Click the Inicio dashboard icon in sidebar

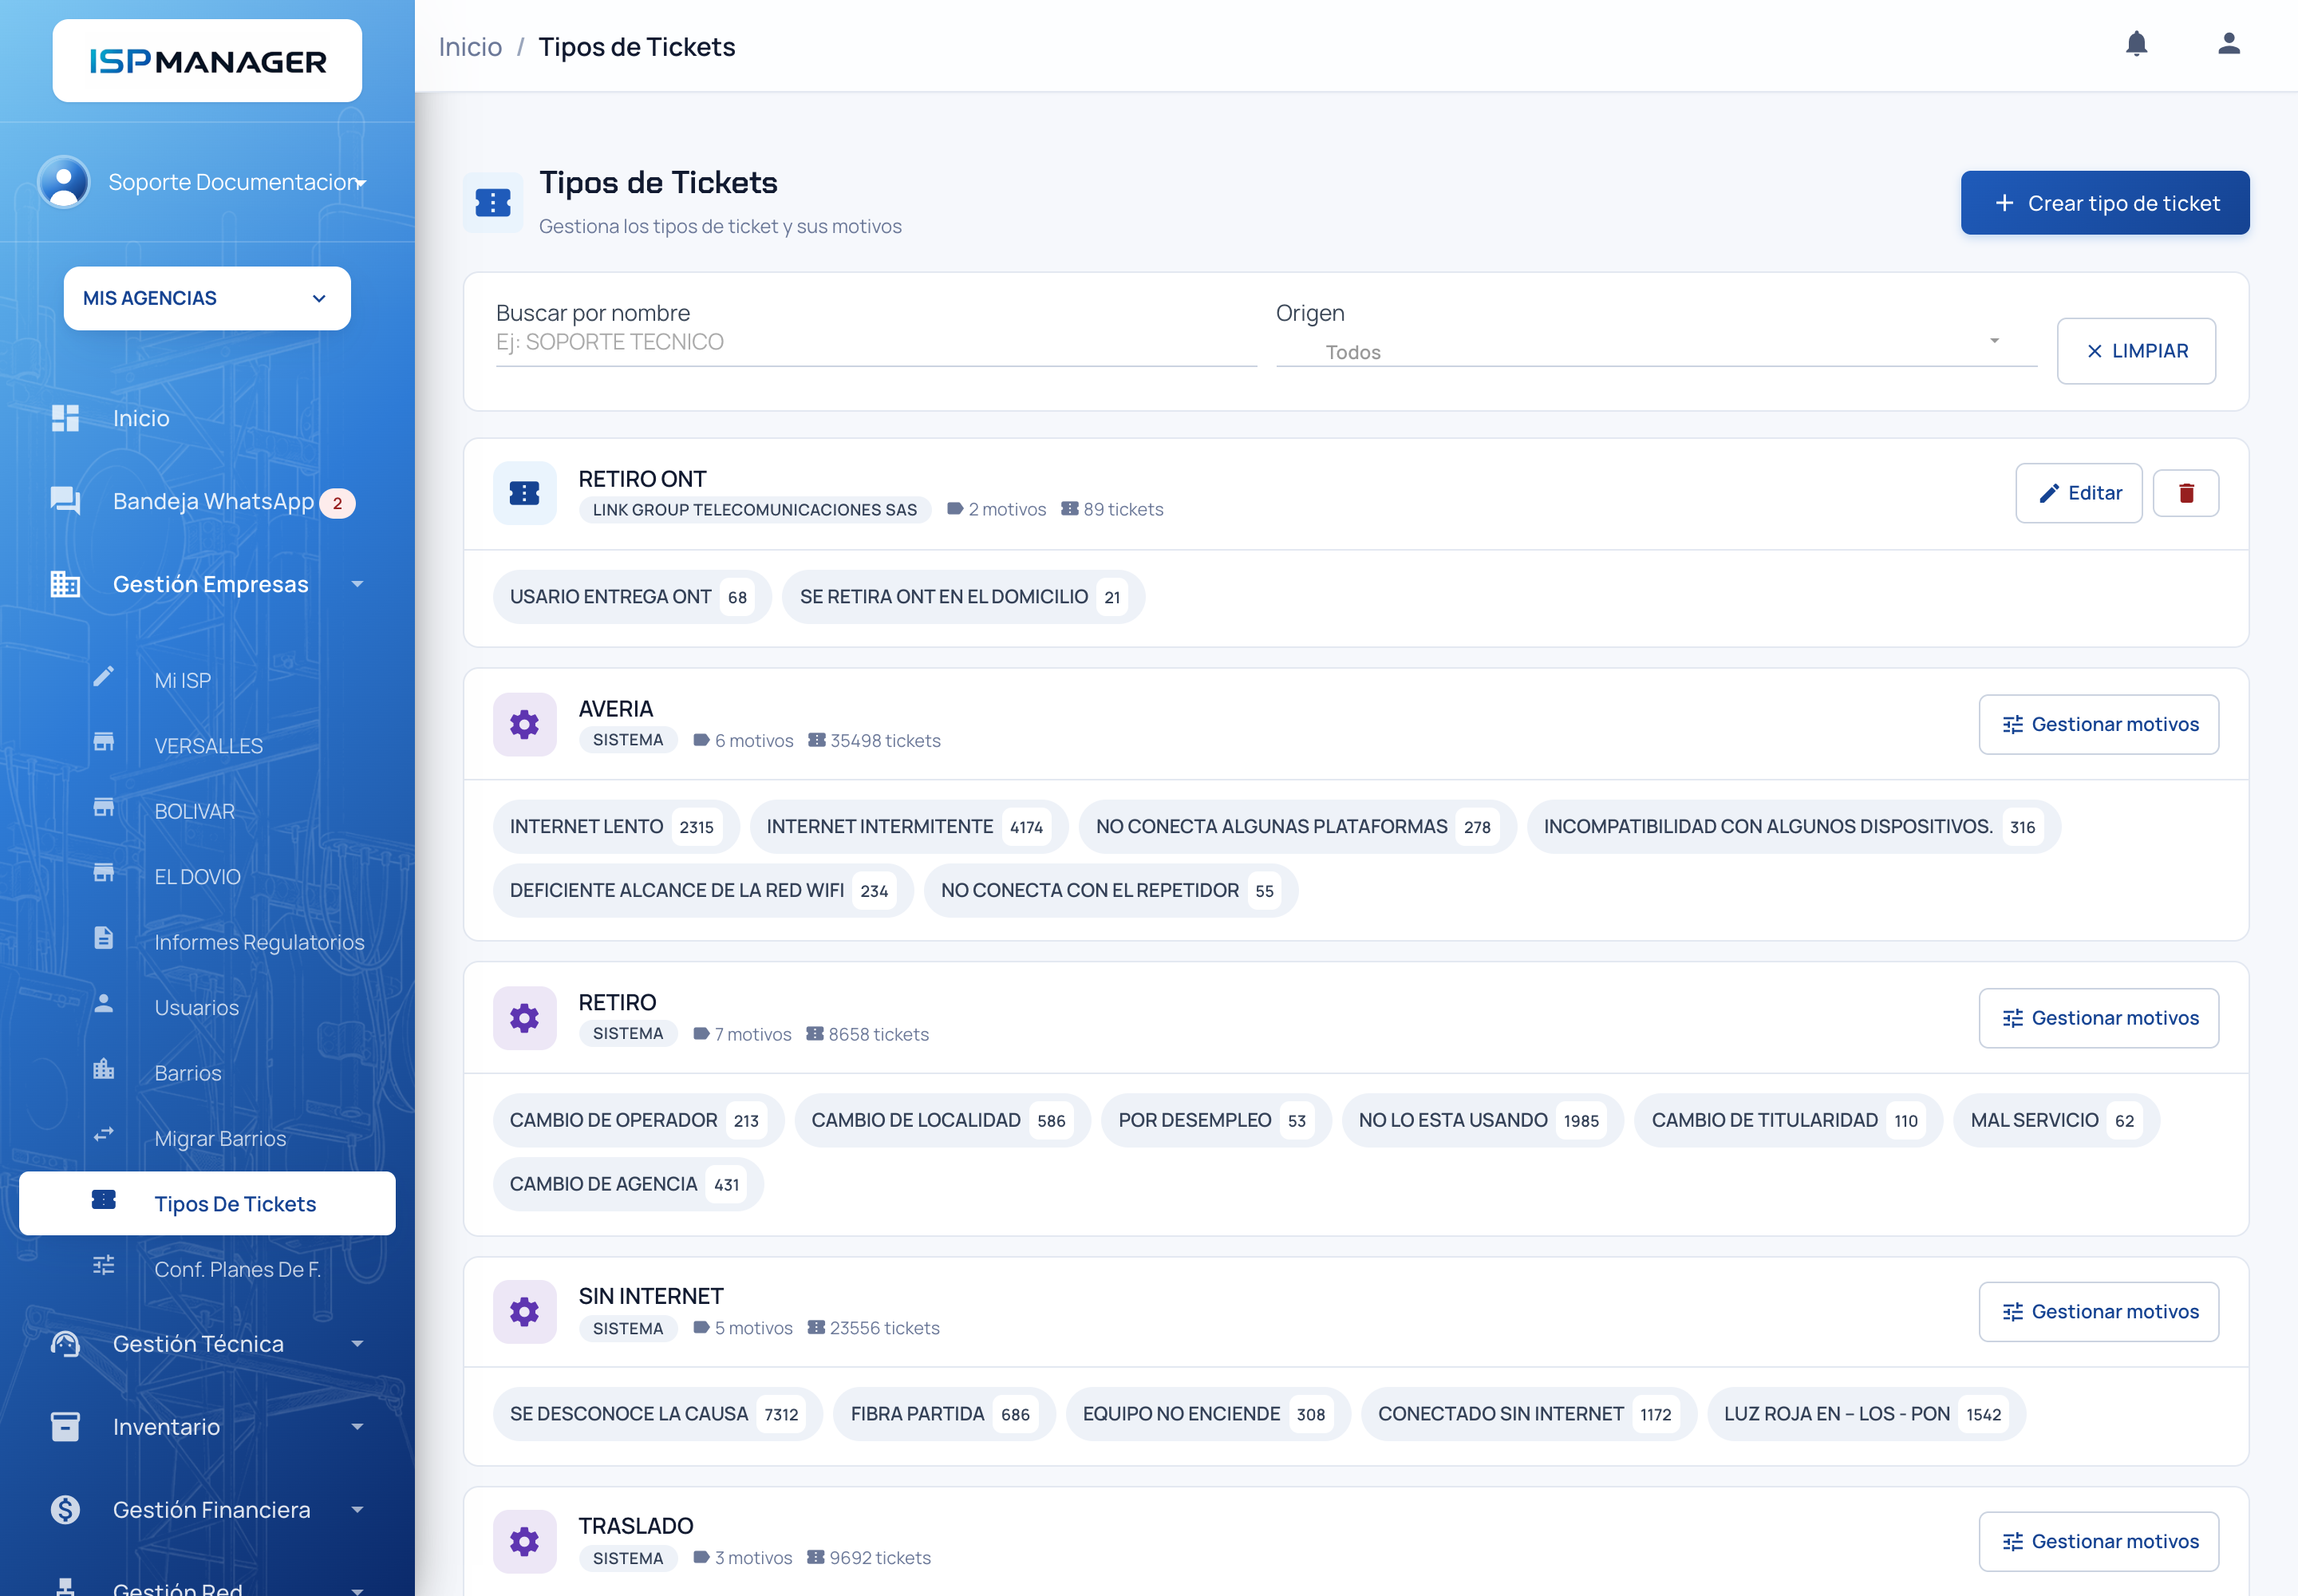click(65, 418)
